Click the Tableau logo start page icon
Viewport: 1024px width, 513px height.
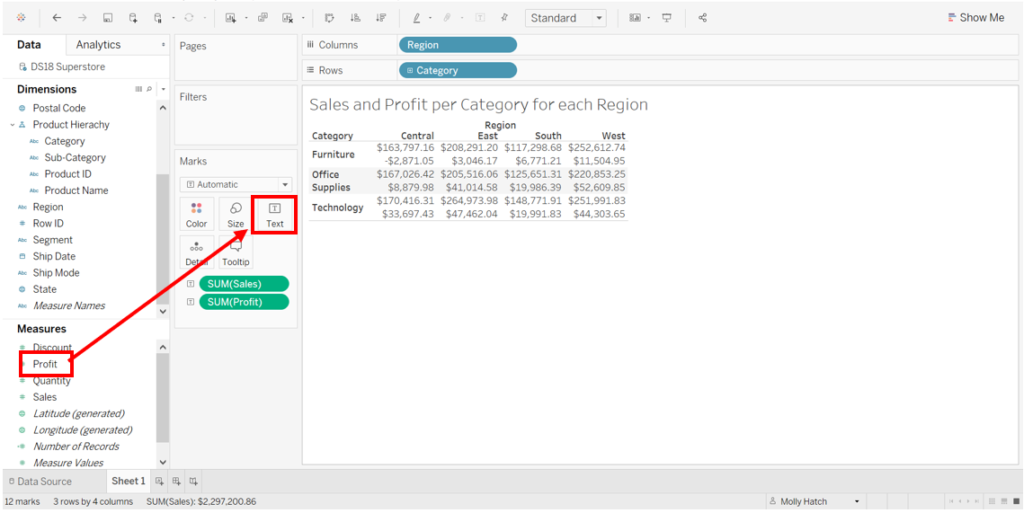click(22, 18)
